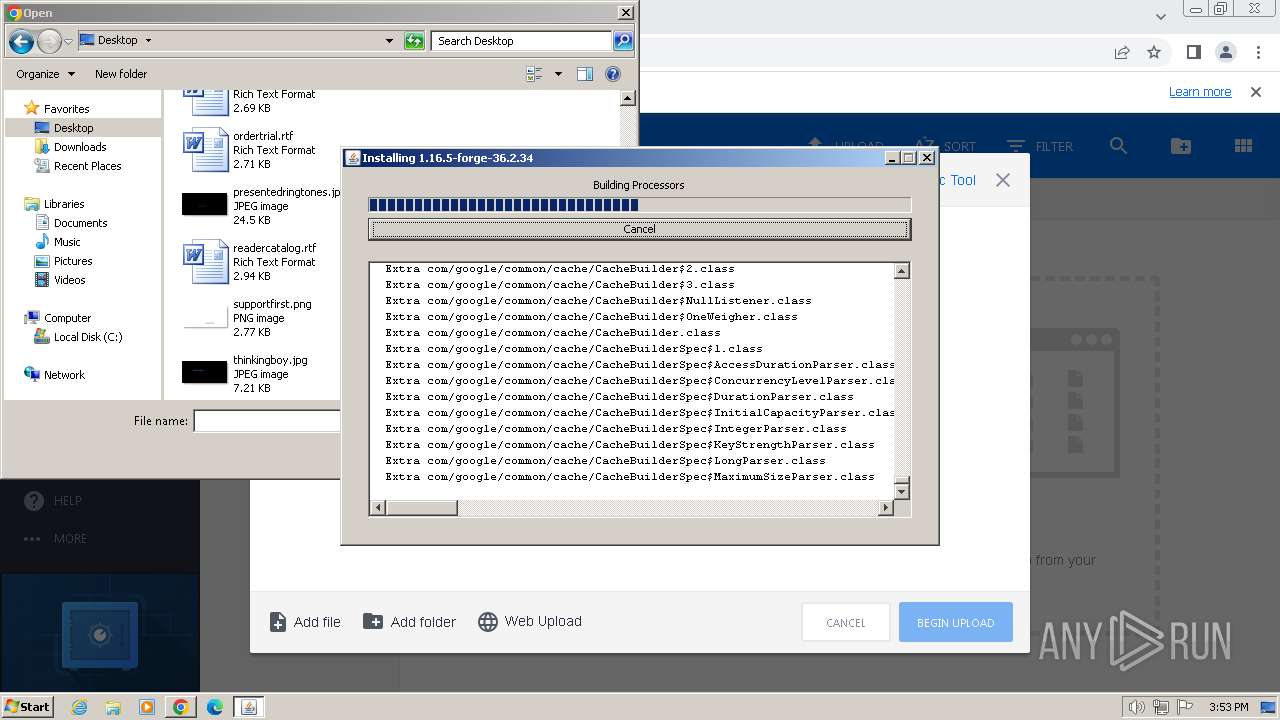The width and height of the screenshot is (1280, 720).
Task: Click Cancel in Forge installer
Action: click(x=639, y=229)
